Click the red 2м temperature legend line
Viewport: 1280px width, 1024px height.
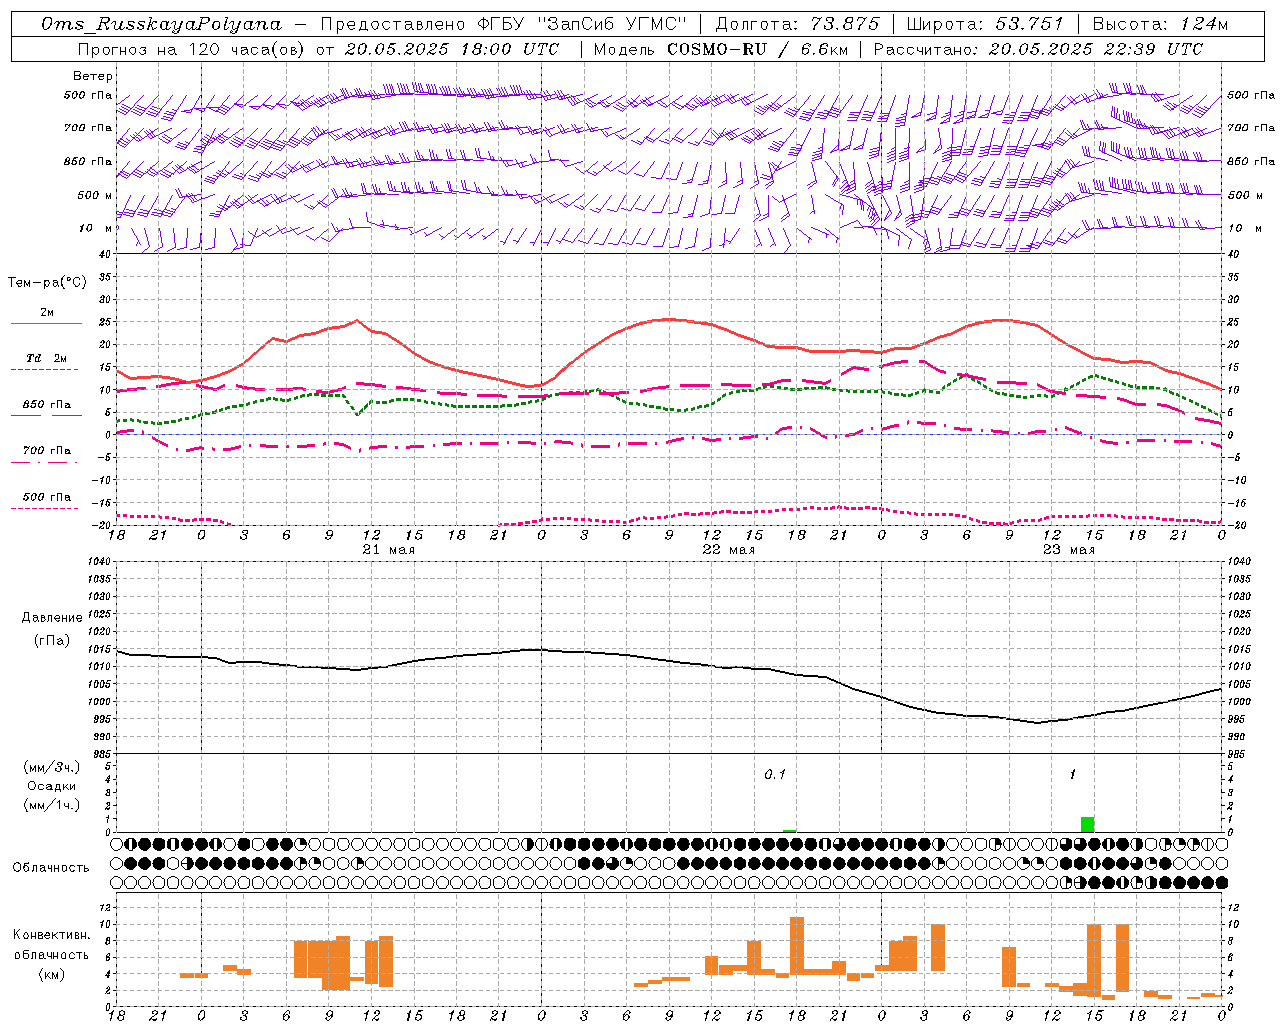coord(46,323)
